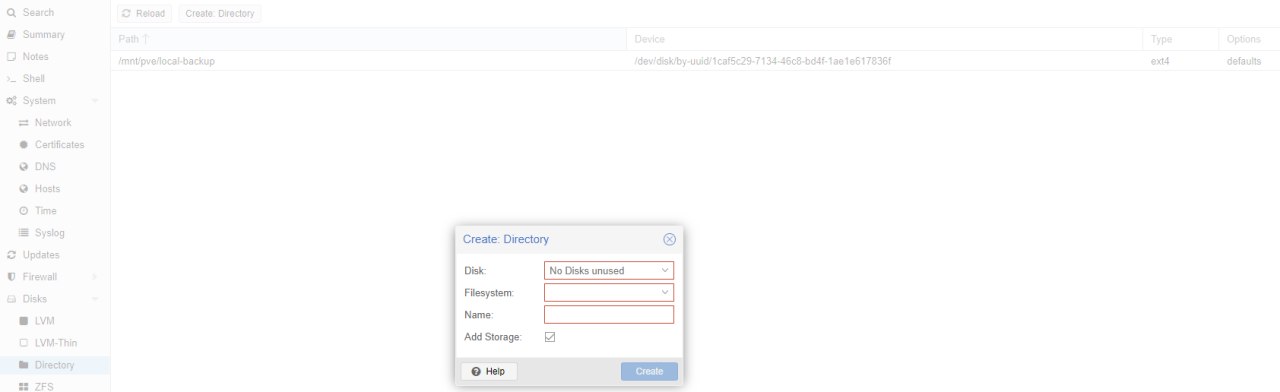Click the Summary book icon
This screenshot has width=1280, height=392.
[11, 35]
